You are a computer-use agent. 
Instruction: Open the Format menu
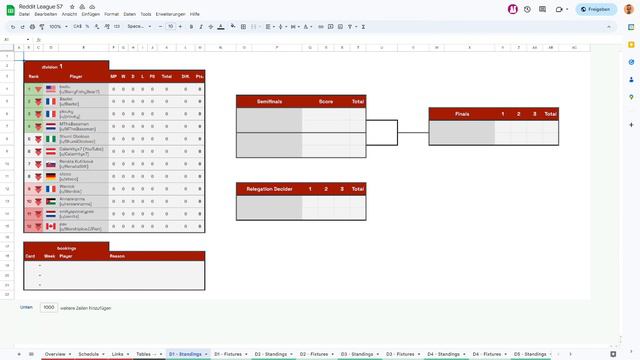click(x=111, y=14)
